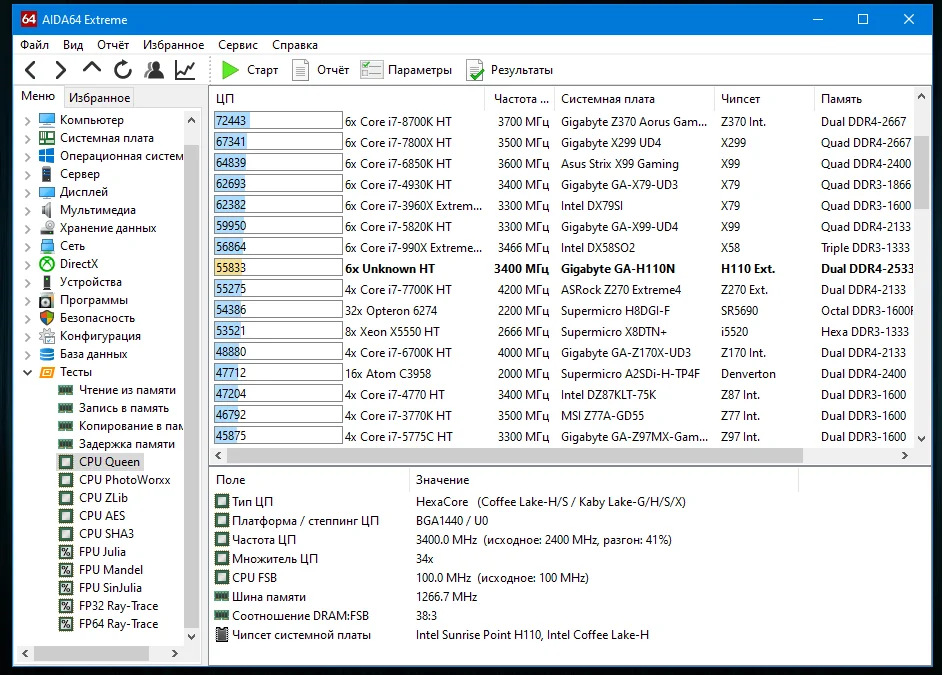Viewport: 942px width, 675px height.
Task: Open the Parameters toolbar button
Action: [406, 70]
